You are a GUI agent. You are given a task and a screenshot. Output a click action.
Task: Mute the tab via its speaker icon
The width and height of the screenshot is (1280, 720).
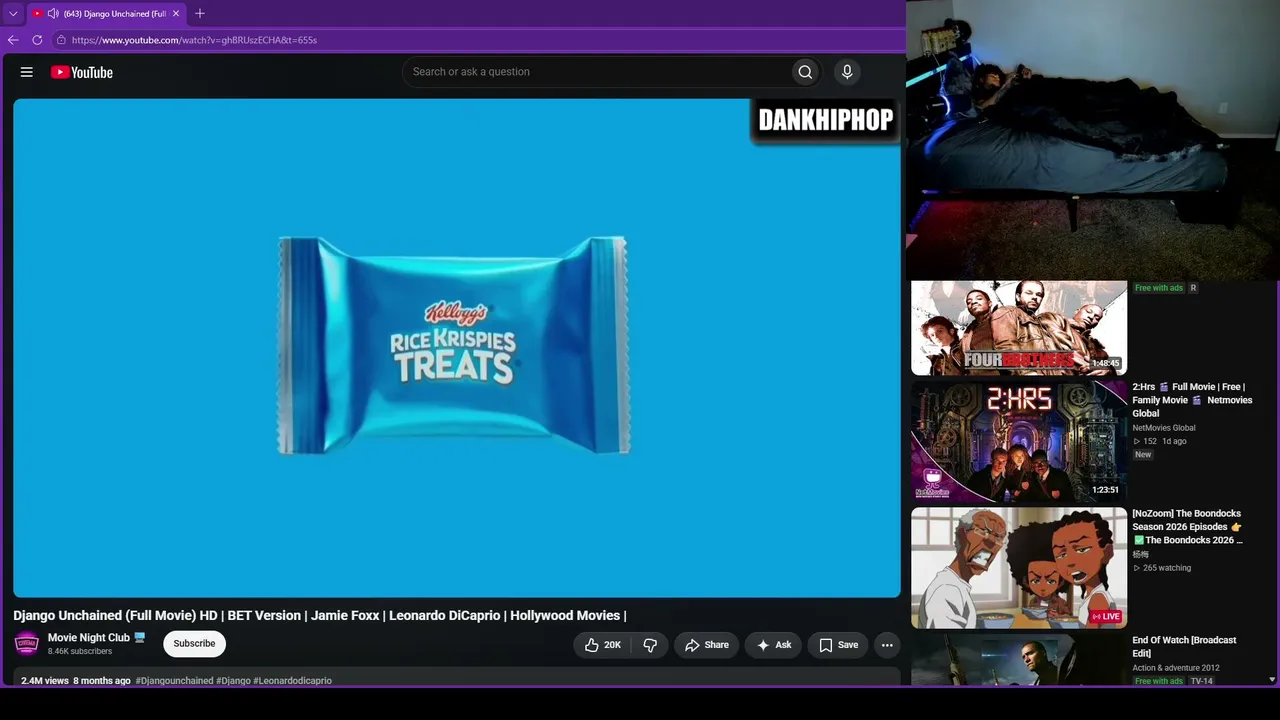pos(52,14)
